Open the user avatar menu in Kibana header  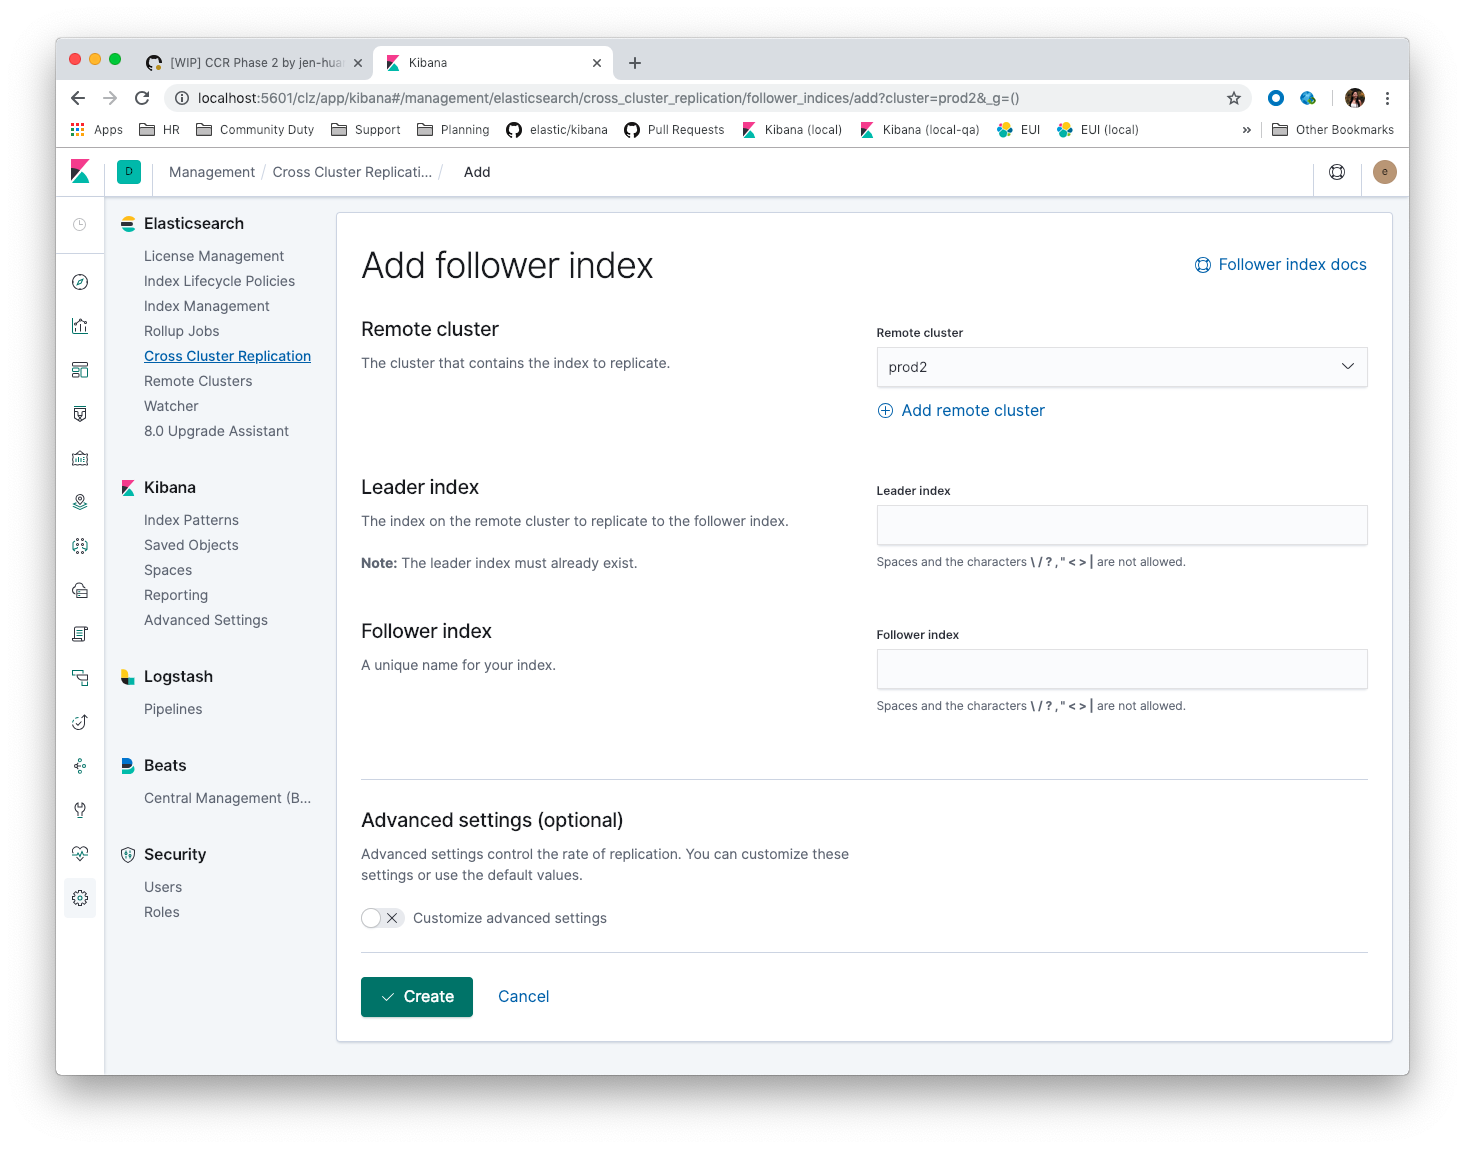(1385, 172)
